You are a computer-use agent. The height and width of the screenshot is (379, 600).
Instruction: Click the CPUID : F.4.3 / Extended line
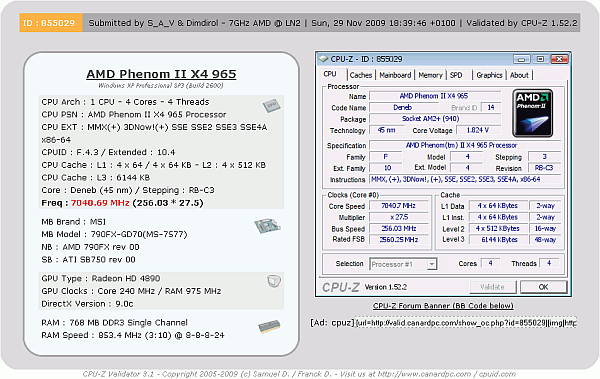point(108,152)
